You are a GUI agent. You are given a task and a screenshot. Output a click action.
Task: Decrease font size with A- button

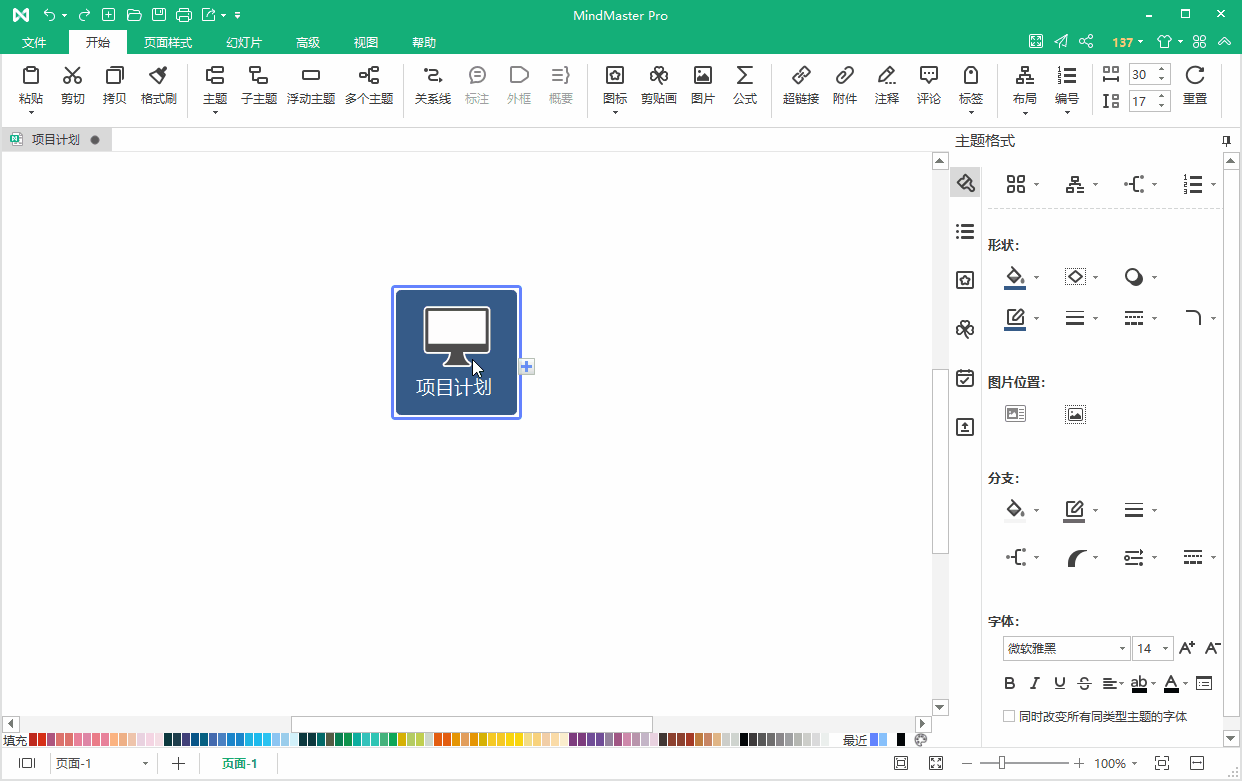[1212, 648]
